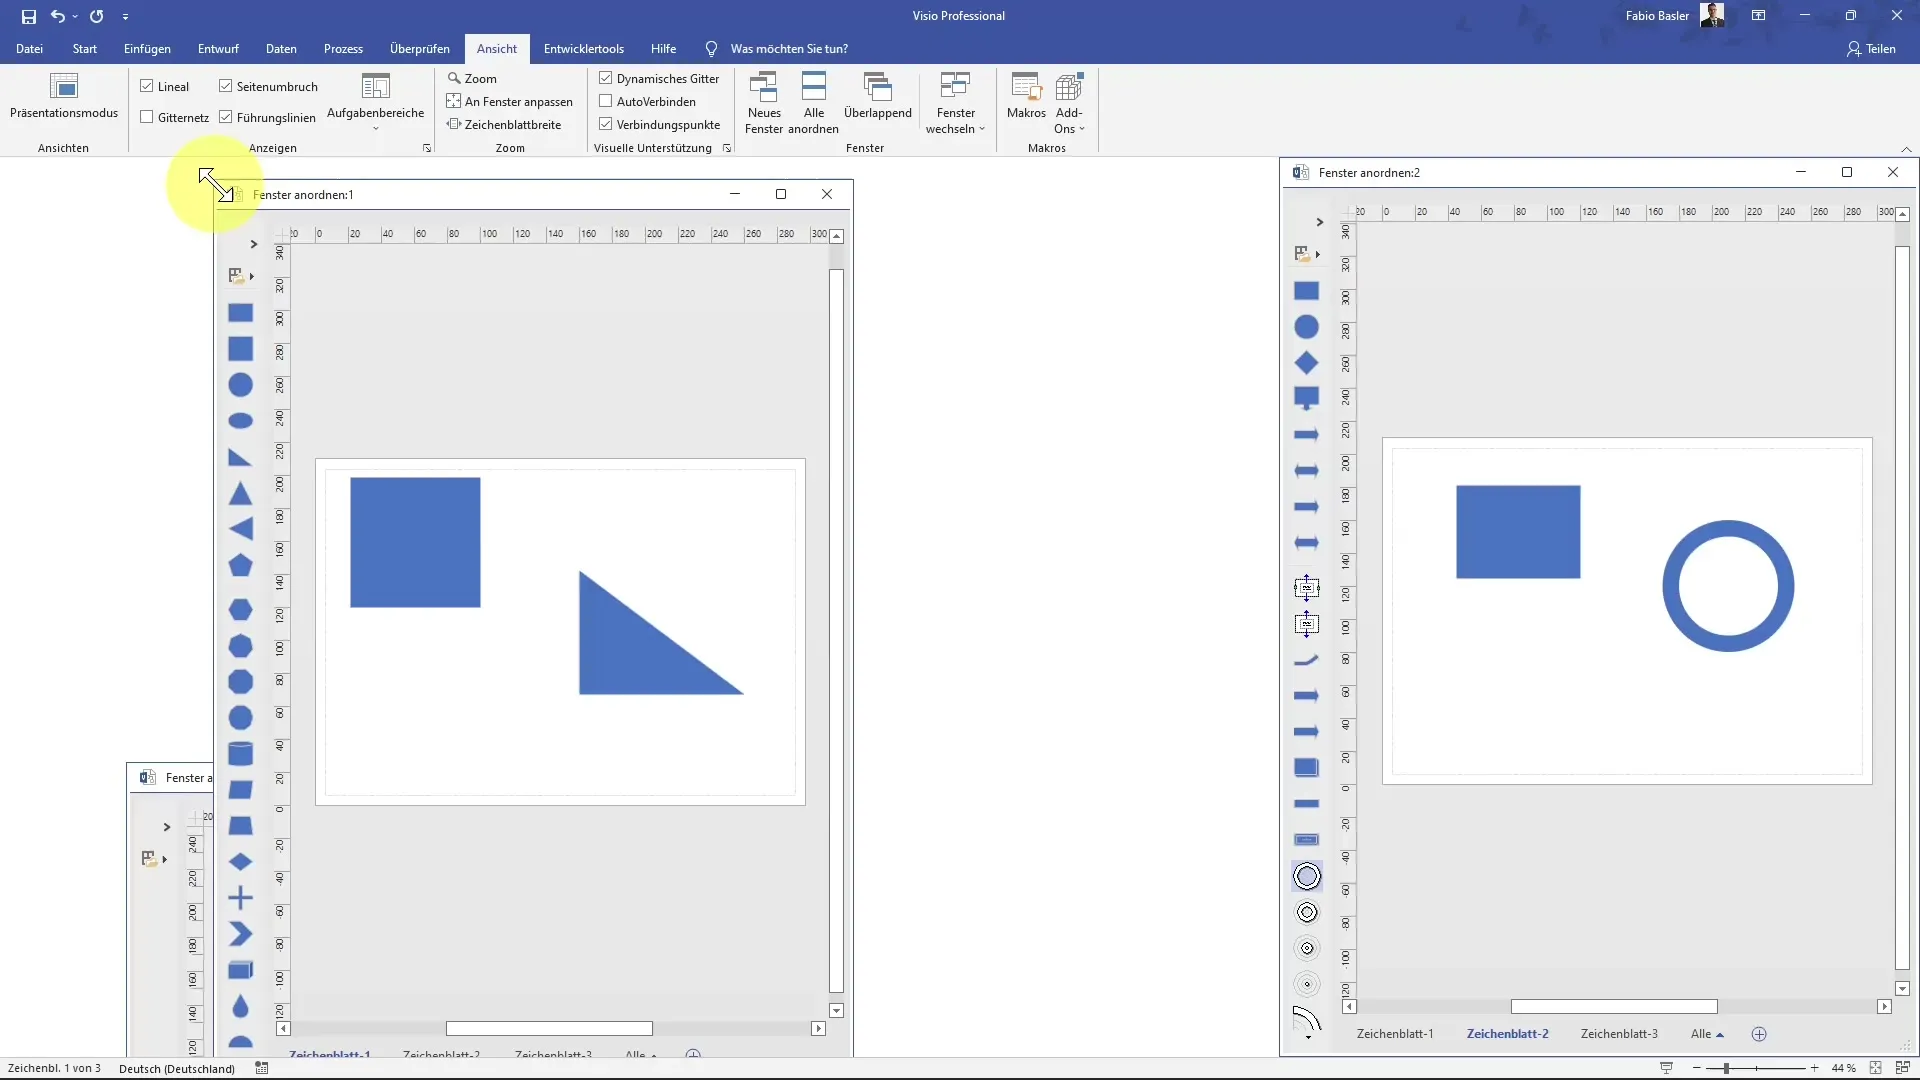Toggle the Verbindungspunkte checkbox

(x=606, y=124)
